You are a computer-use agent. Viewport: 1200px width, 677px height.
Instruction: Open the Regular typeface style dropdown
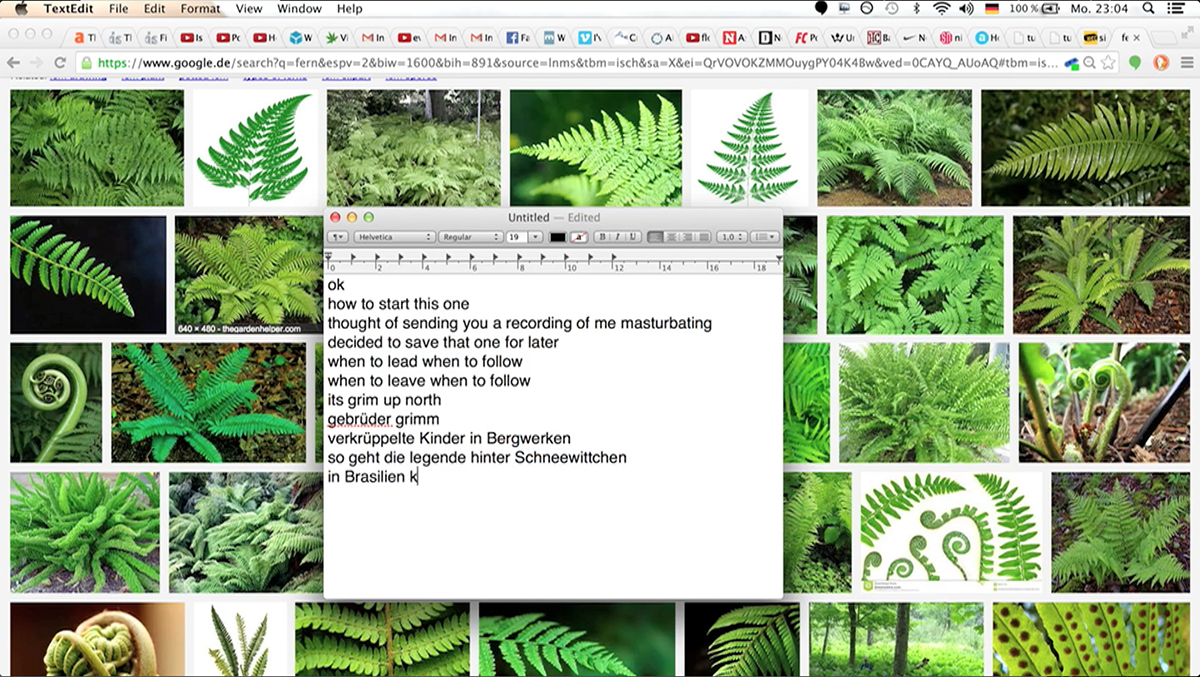[470, 237]
